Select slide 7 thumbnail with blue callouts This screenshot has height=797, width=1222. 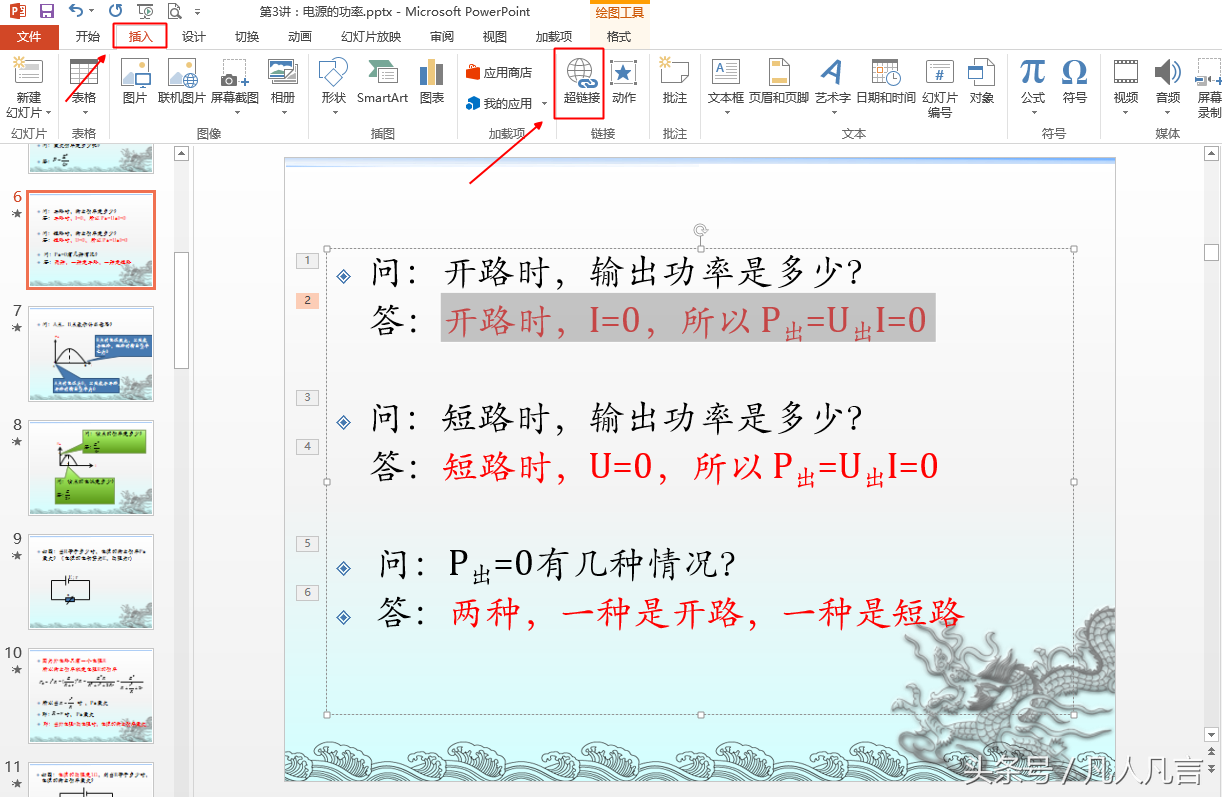coord(91,354)
